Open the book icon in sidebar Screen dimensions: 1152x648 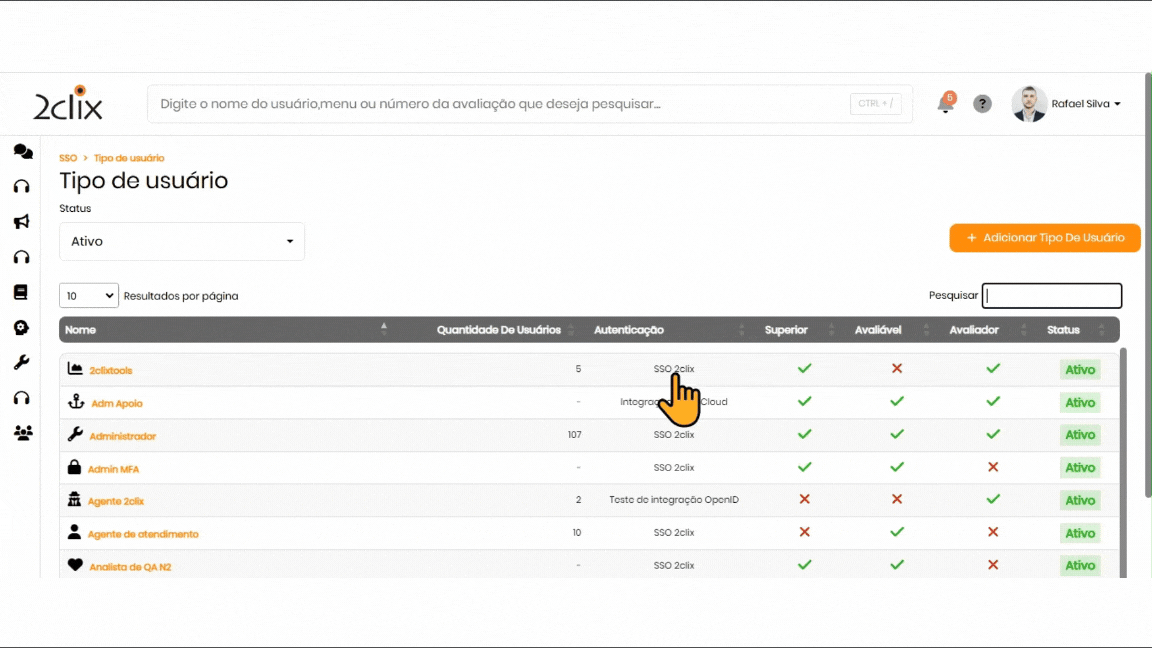pyautogui.click(x=21, y=292)
